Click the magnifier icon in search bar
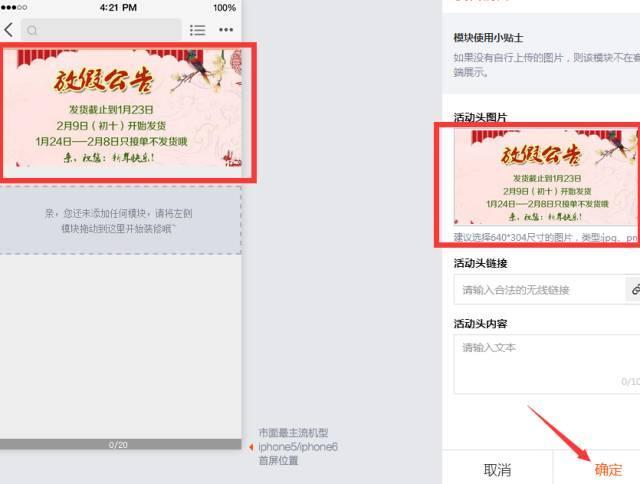 (33, 31)
